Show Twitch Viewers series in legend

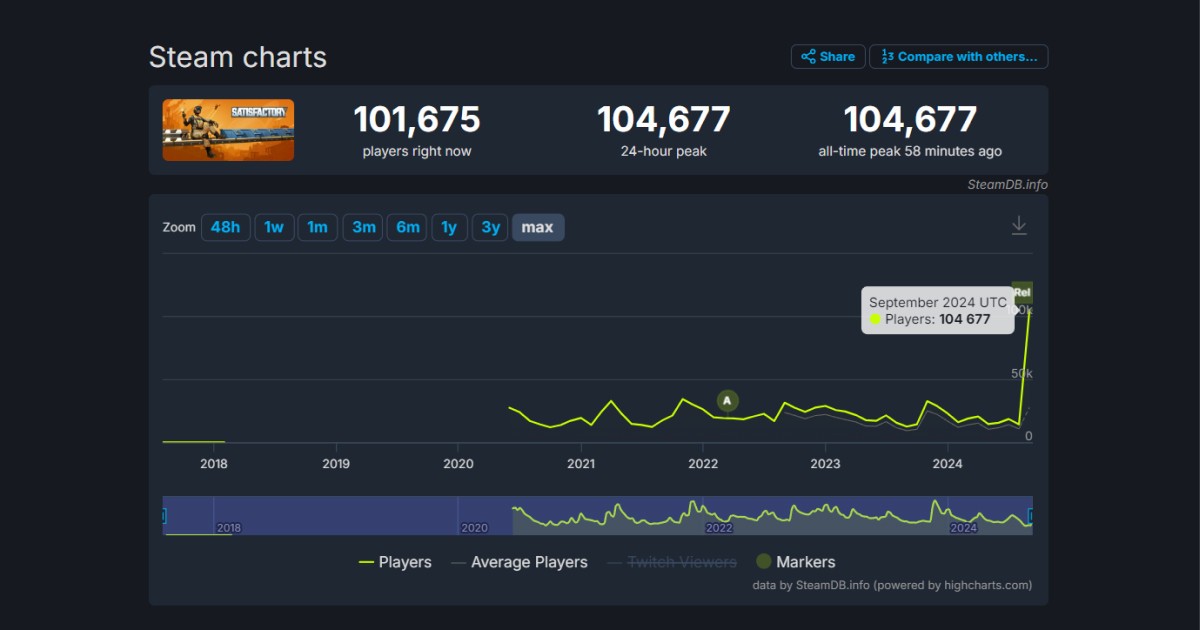672,563
